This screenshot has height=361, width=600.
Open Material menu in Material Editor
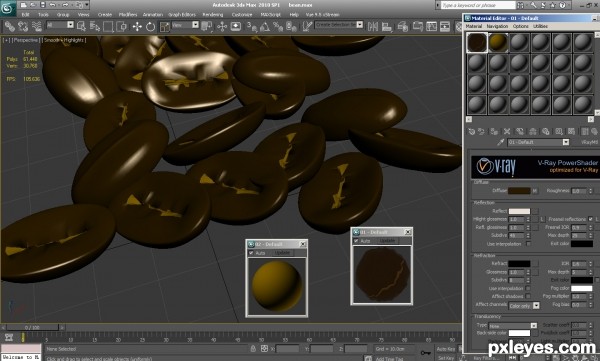coord(474,26)
